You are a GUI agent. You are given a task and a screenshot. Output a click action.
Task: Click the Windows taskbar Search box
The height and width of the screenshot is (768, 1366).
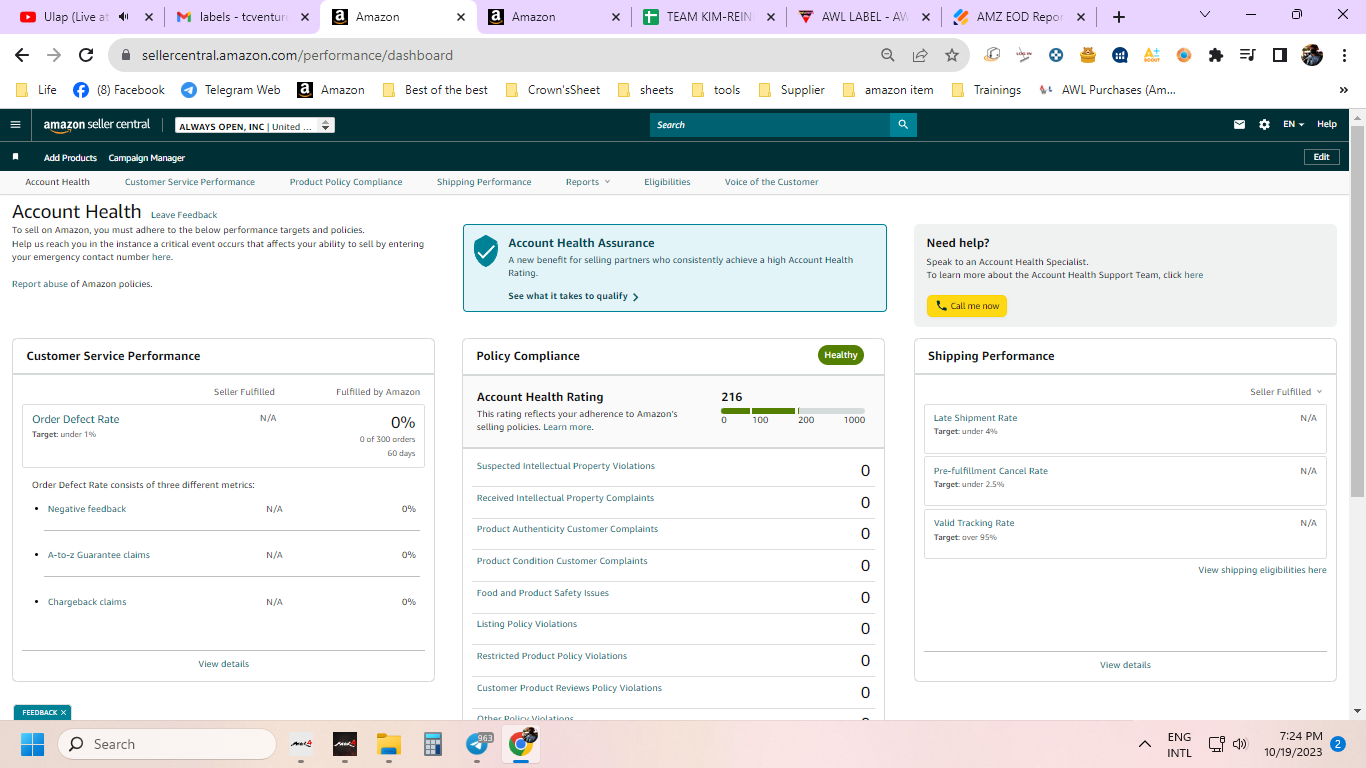tap(166, 744)
